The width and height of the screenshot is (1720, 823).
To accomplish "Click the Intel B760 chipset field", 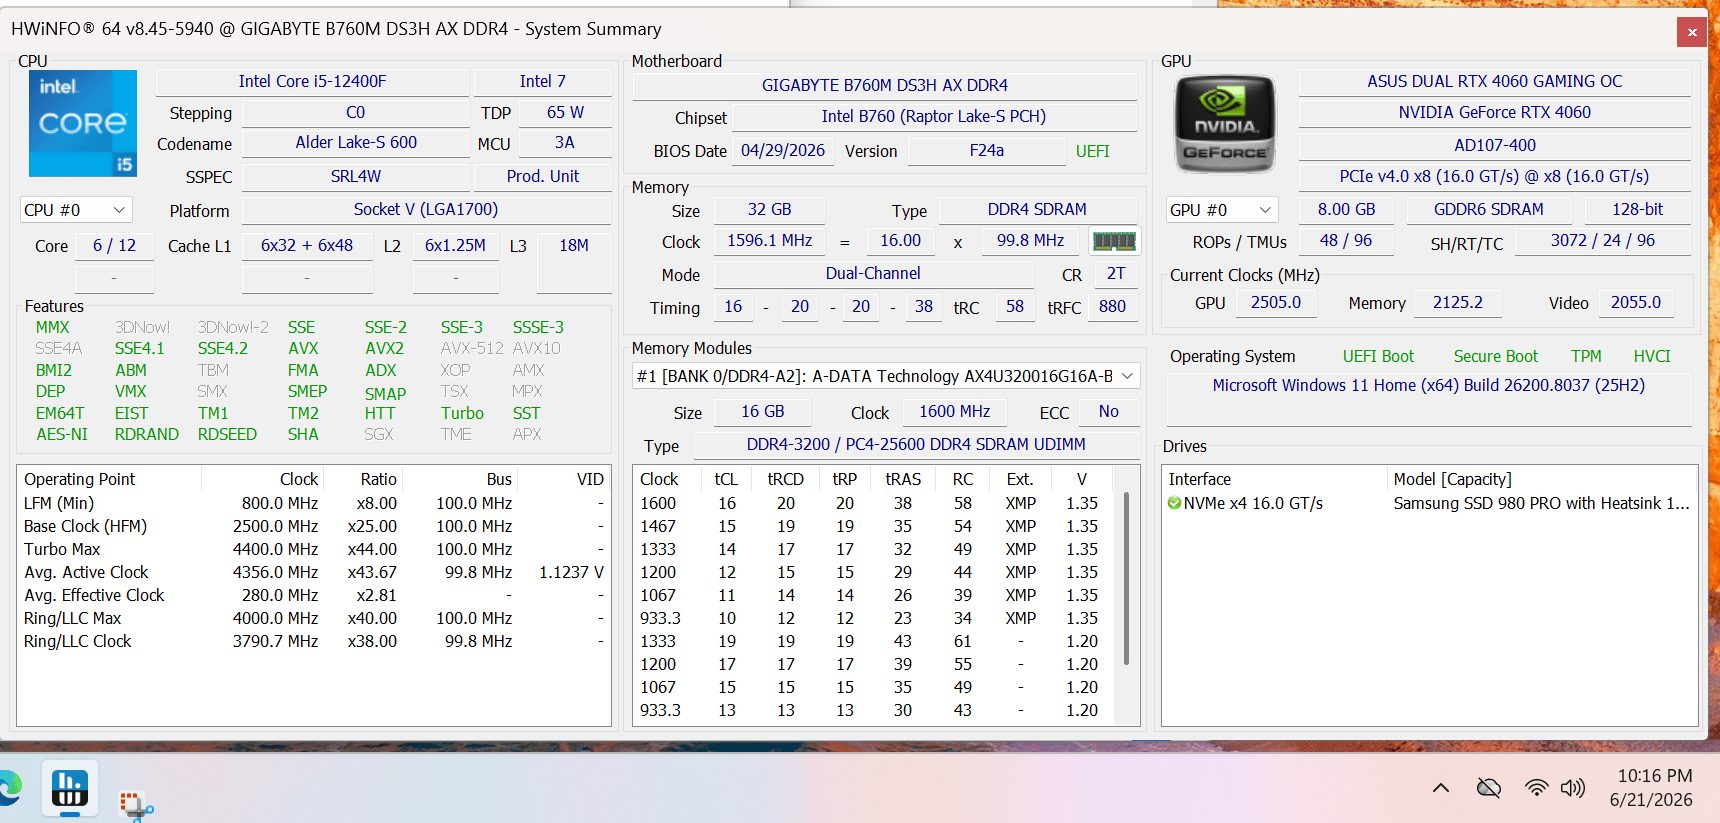I will (934, 117).
